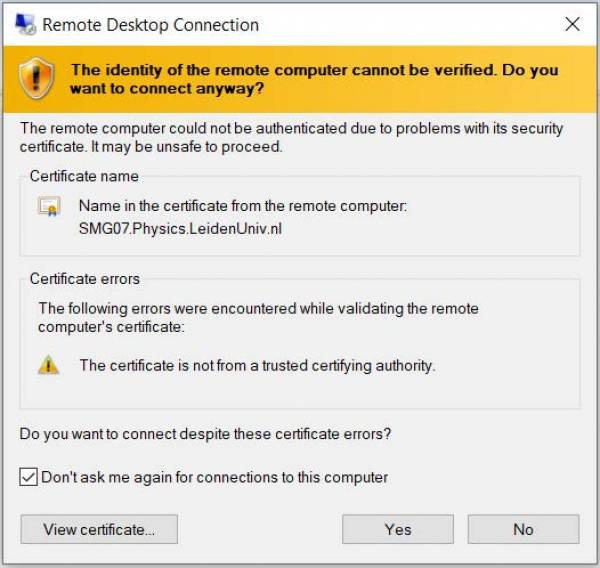The image size is (600, 568).
Task: Tick the "Don't ask me again" checkbox
Action: click(x=29, y=477)
